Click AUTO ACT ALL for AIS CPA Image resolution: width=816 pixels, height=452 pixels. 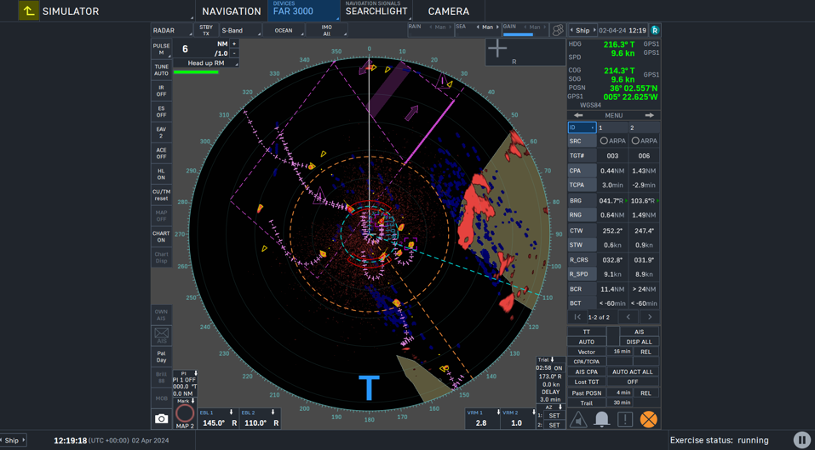click(x=632, y=372)
